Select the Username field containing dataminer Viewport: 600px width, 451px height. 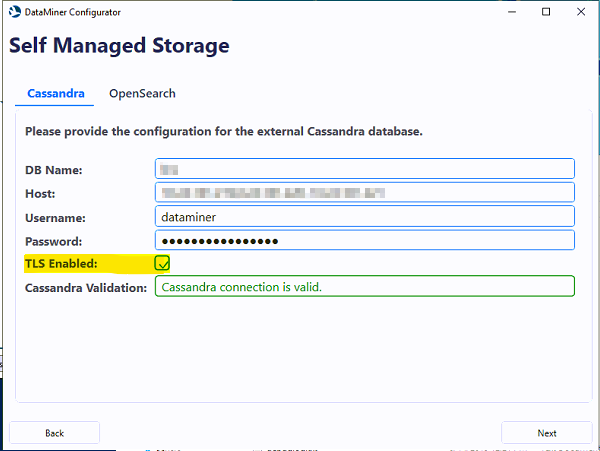point(365,216)
